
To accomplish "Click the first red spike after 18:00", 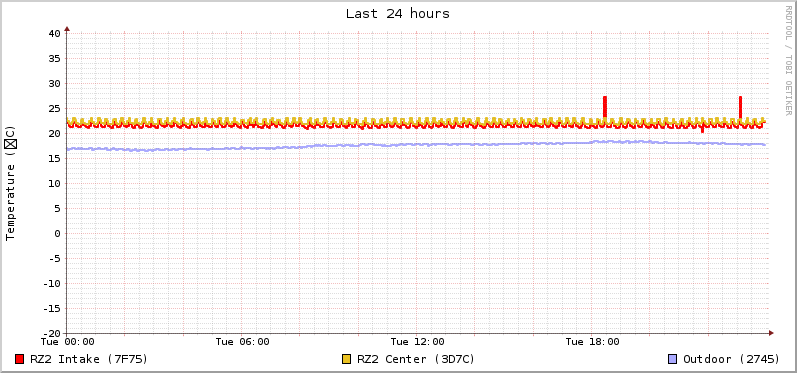I will pos(605,107).
